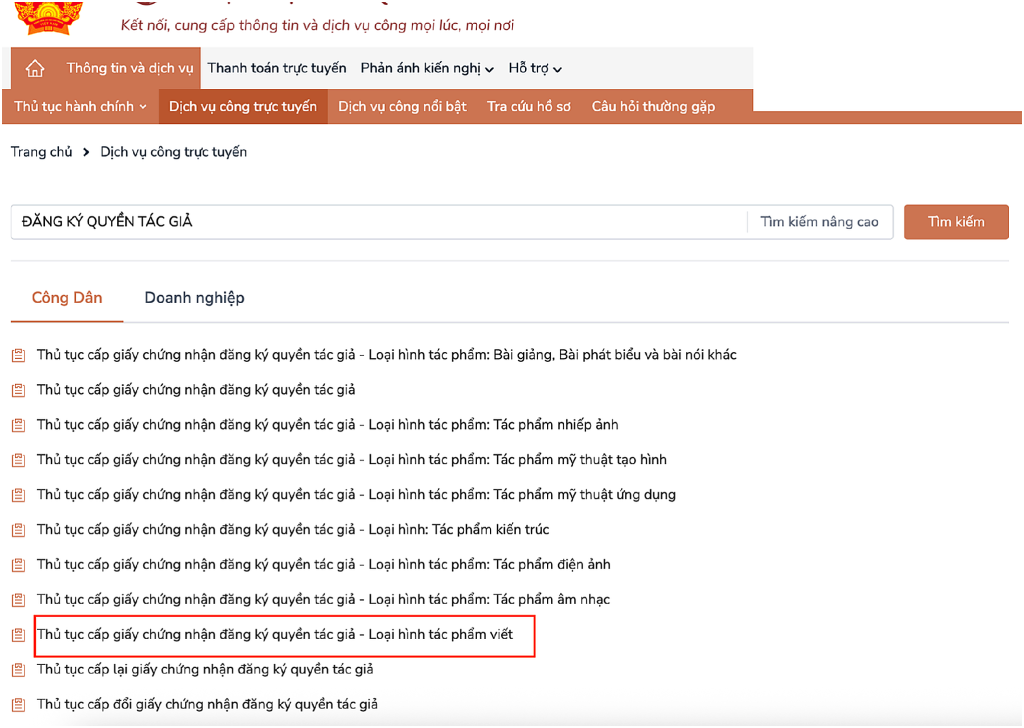Click document icon beside 'cấp đổi giấy chứng nhận'
Screen dimensions: 1024x728
(18, 704)
